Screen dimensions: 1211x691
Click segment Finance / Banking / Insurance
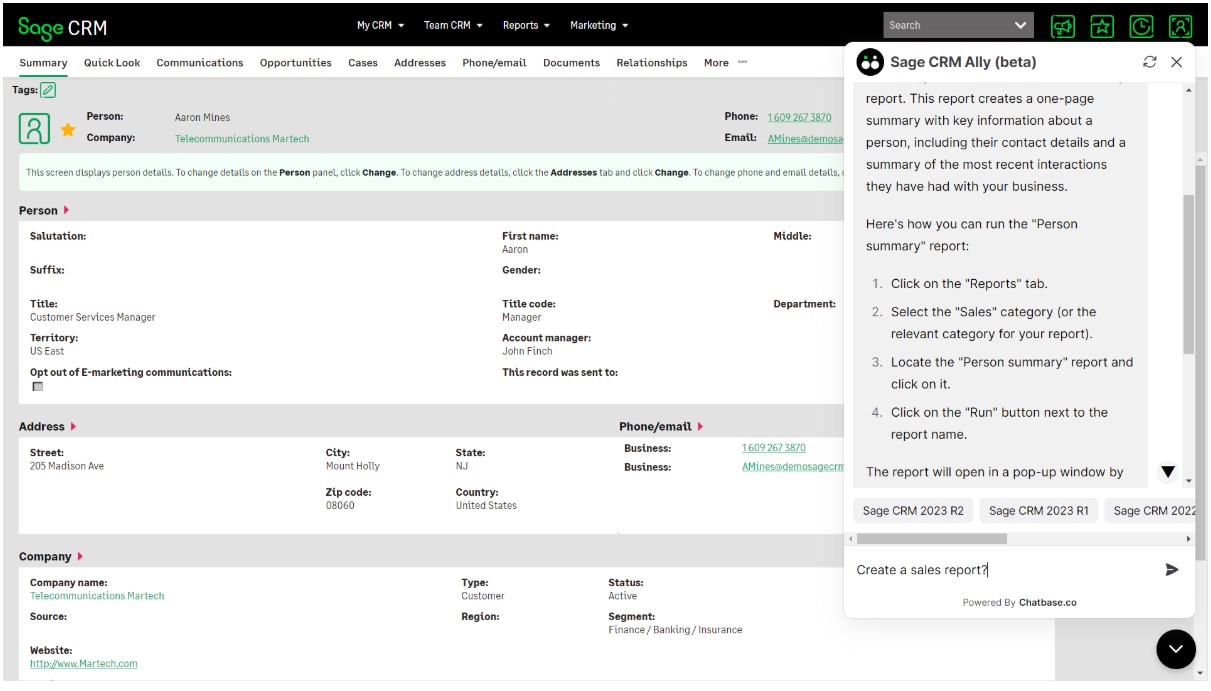click(x=675, y=630)
